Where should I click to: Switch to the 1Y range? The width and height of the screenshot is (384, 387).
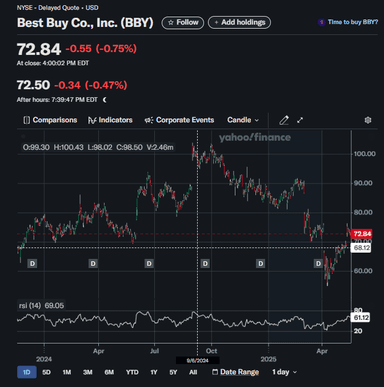click(154, 372)
